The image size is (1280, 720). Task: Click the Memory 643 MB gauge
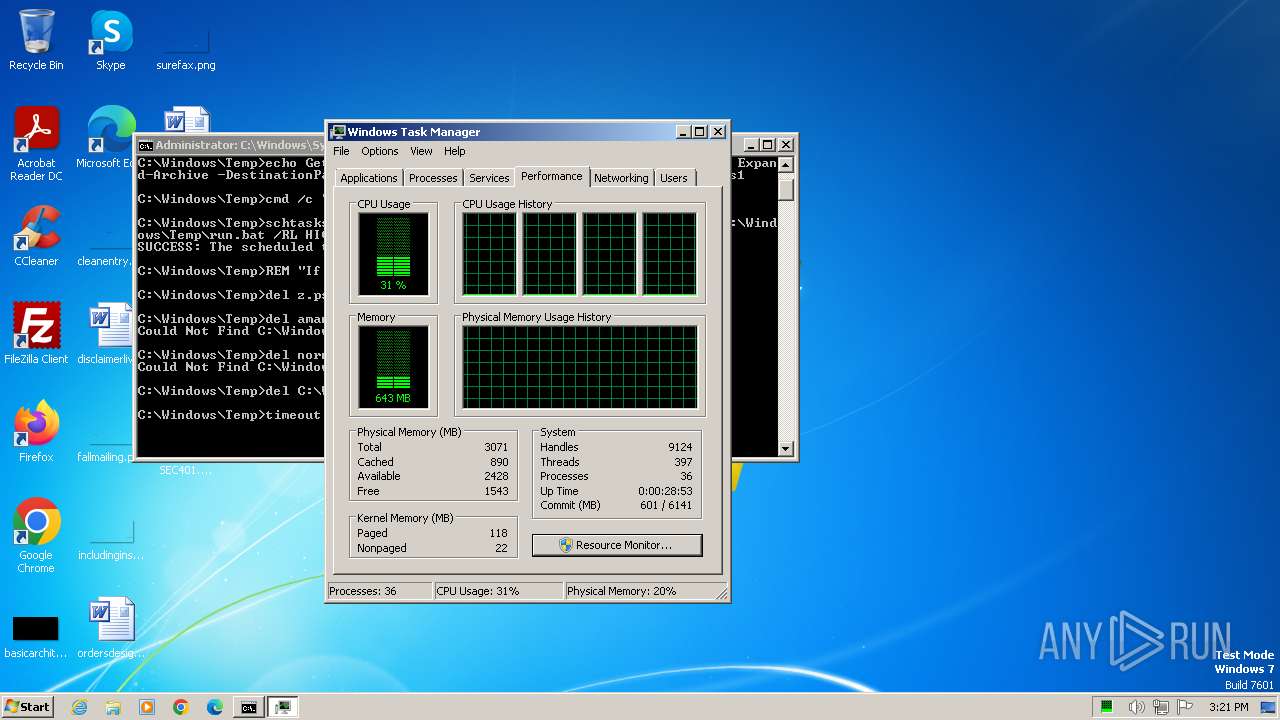tap(393, 367)
